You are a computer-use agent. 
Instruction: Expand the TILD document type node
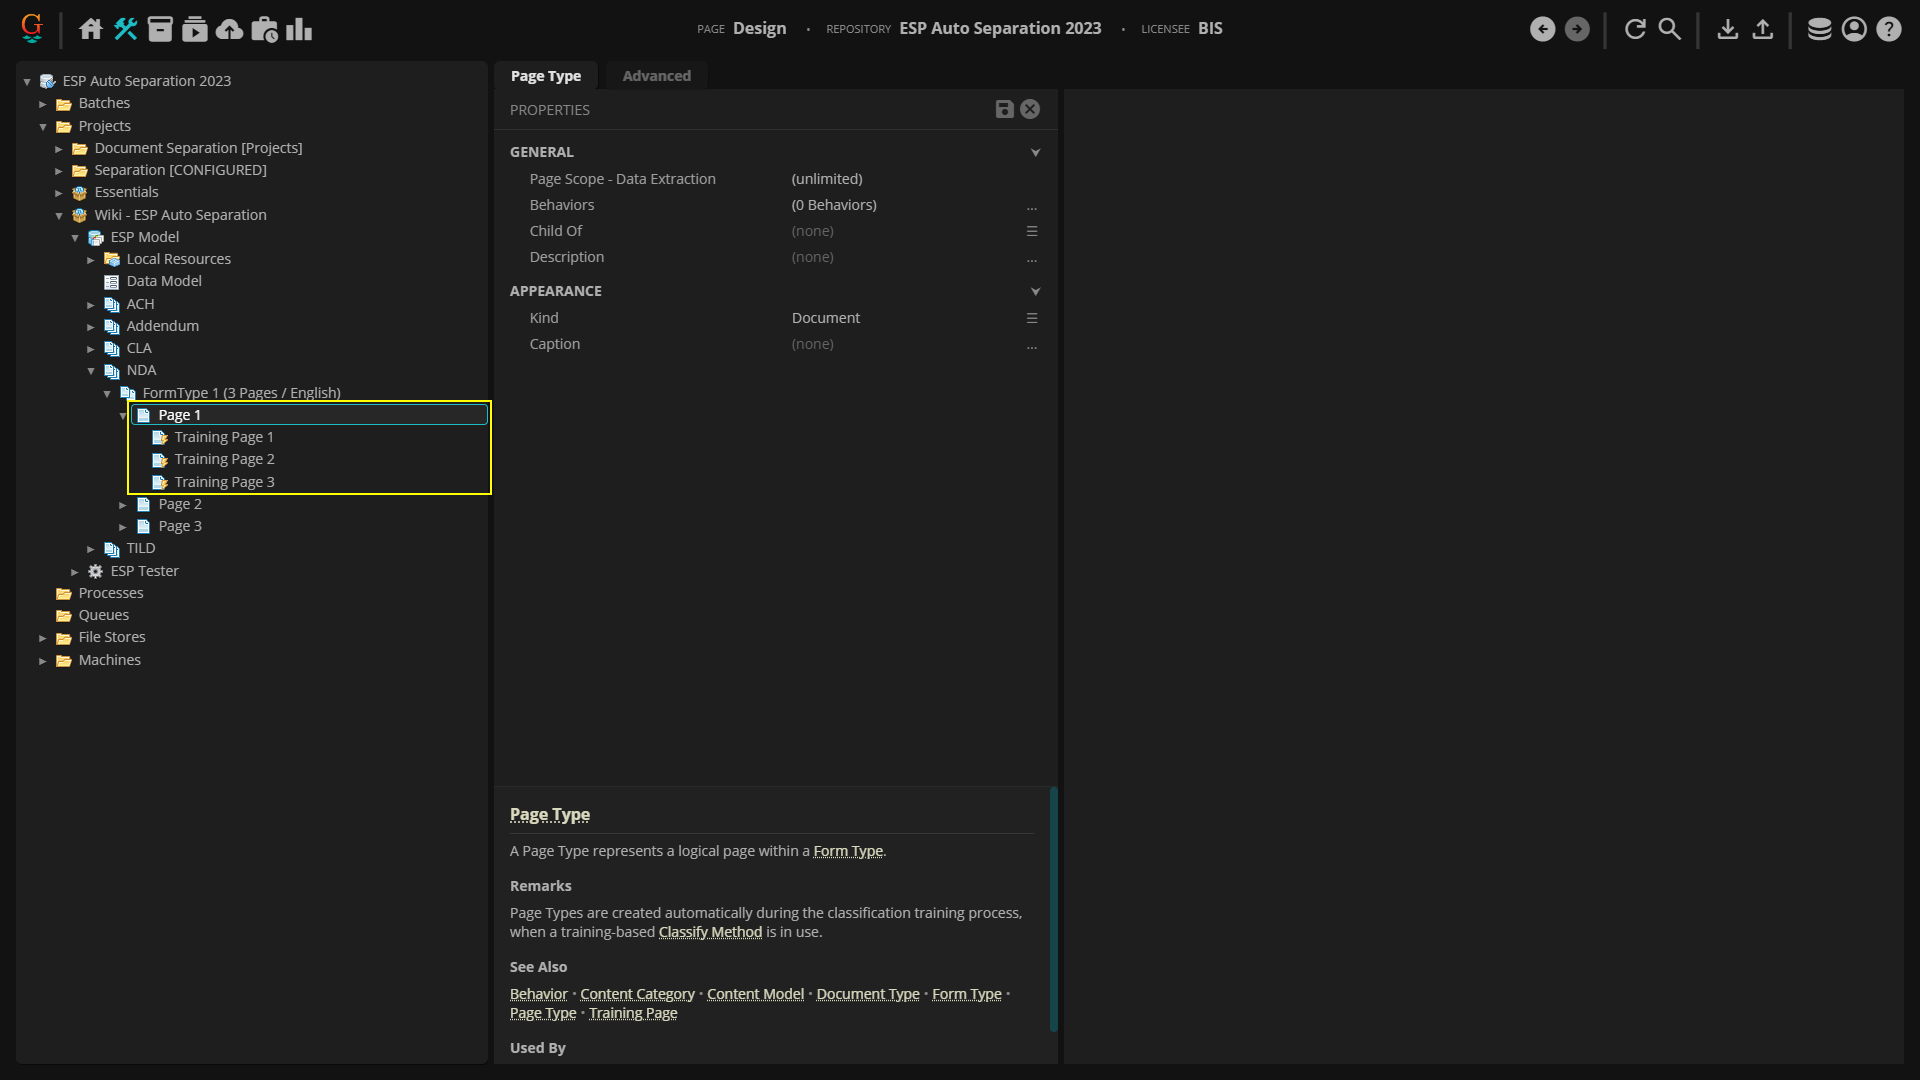click(x=91, y=549)
